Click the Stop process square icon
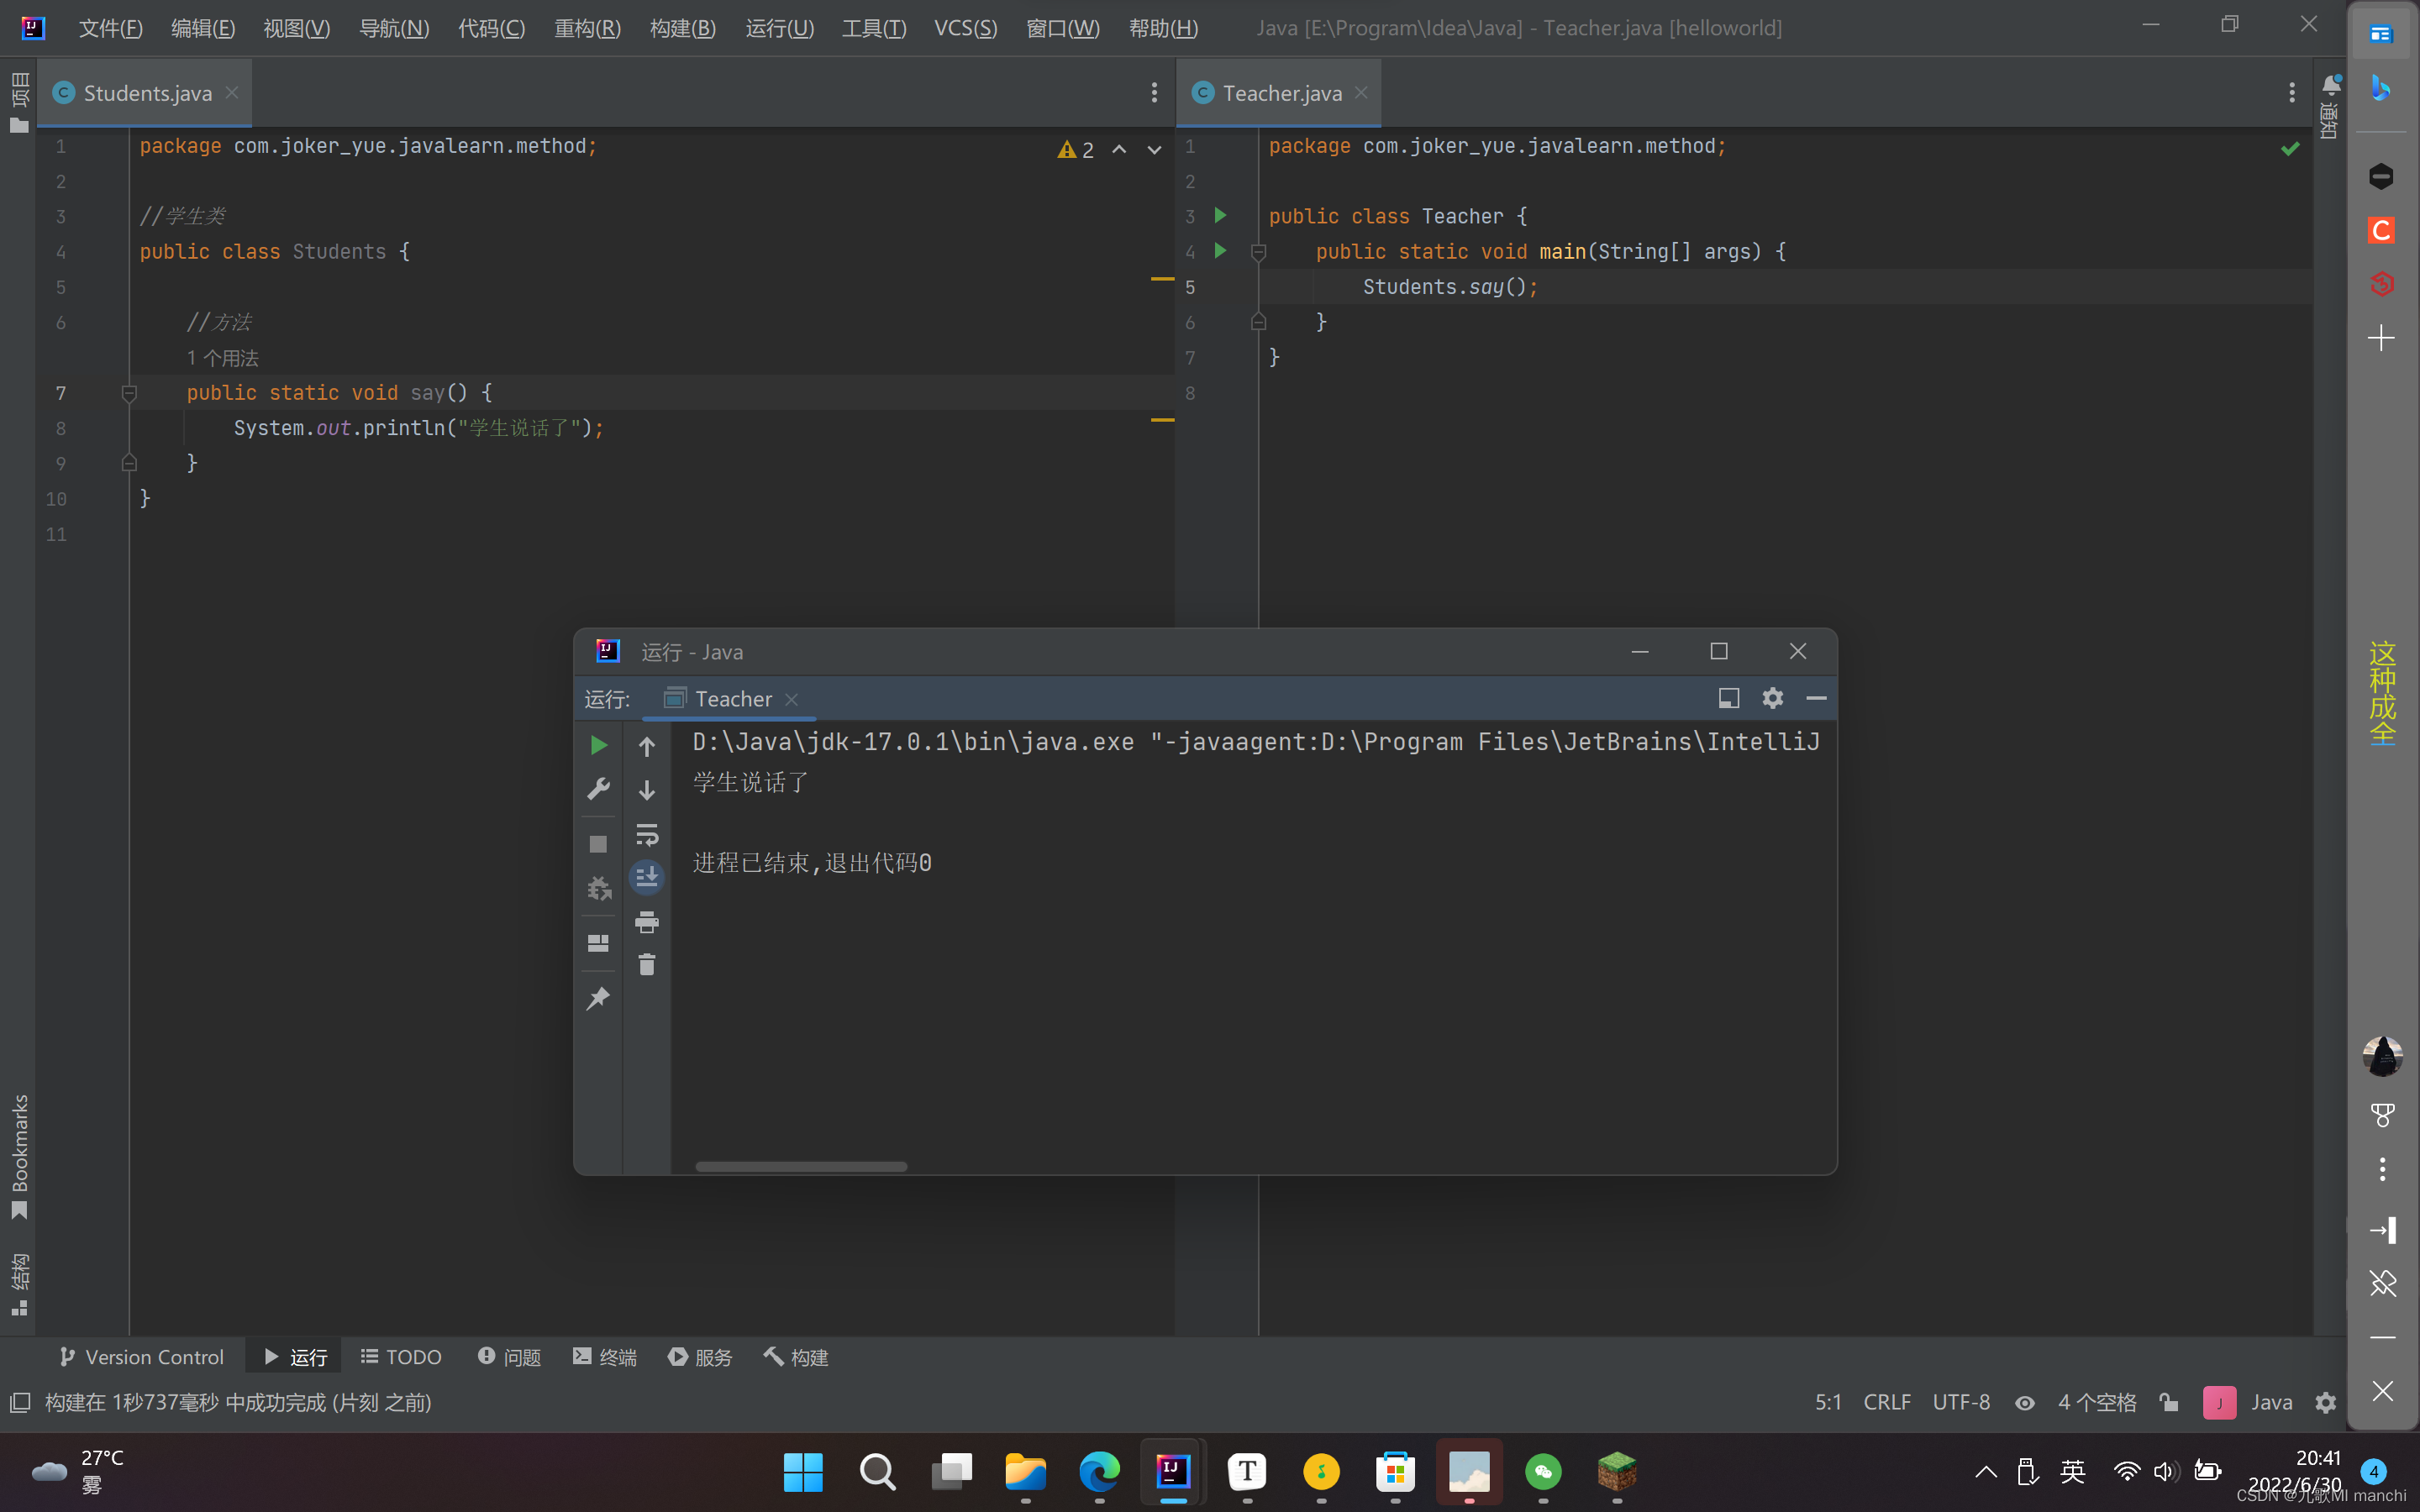The image size is (2420, 1512). click(x=598, y=844)
